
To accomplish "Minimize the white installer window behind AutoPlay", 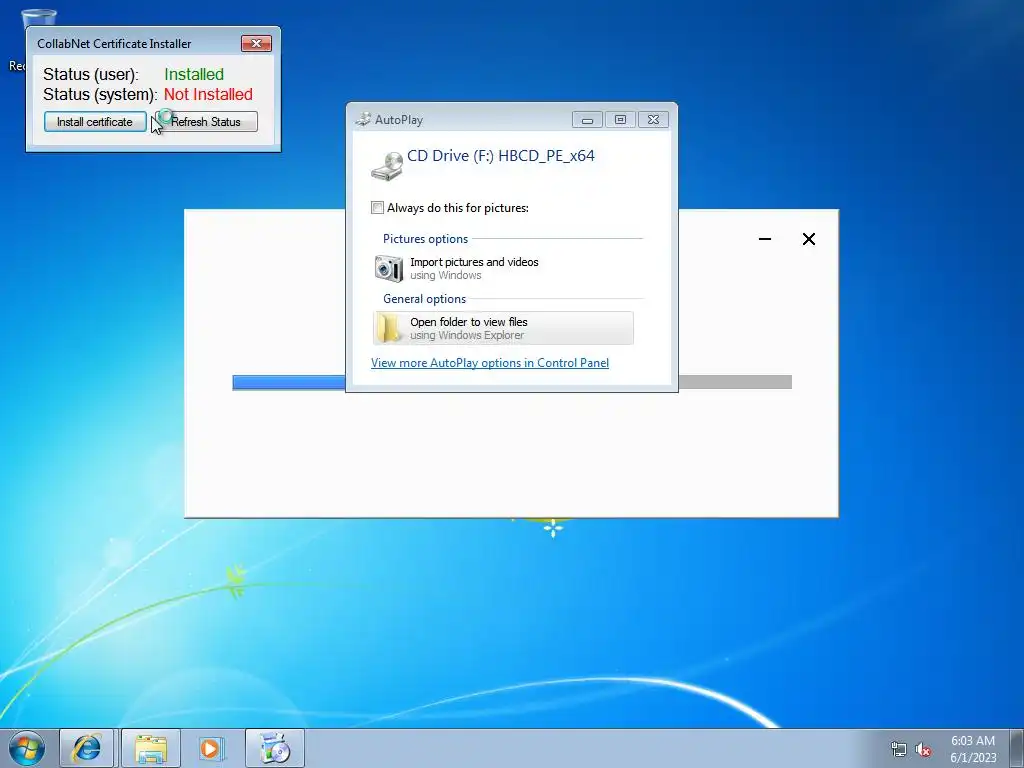I will point(765,239).
